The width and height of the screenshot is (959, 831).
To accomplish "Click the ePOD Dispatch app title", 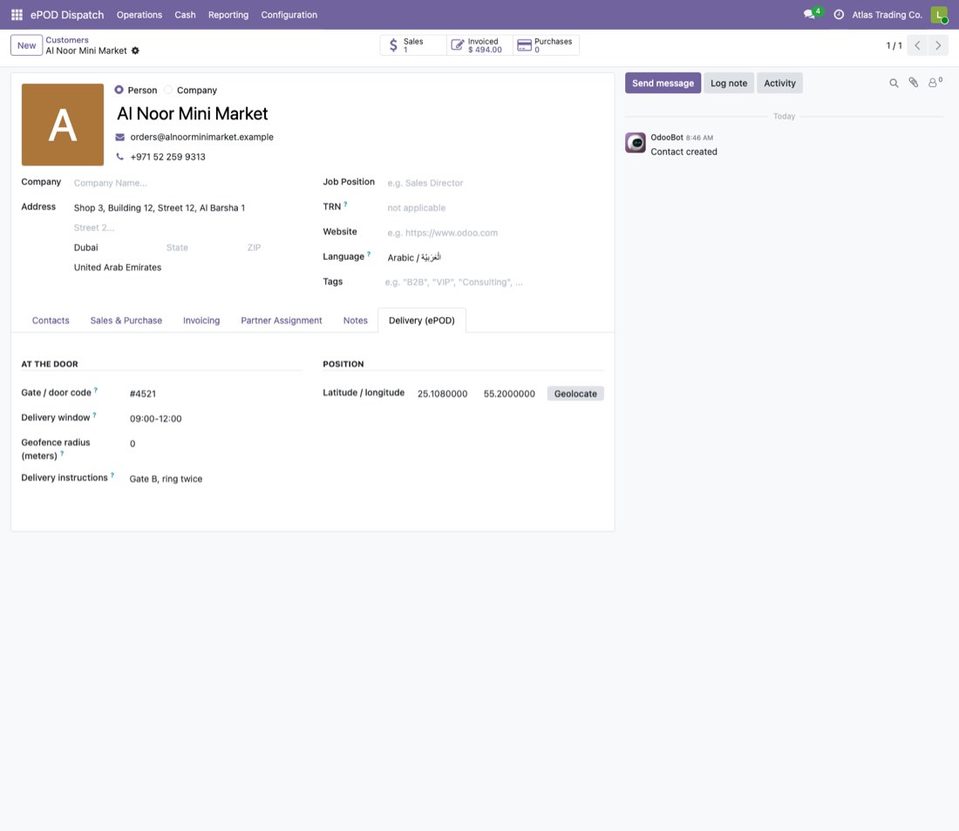I will click(67, 15).
